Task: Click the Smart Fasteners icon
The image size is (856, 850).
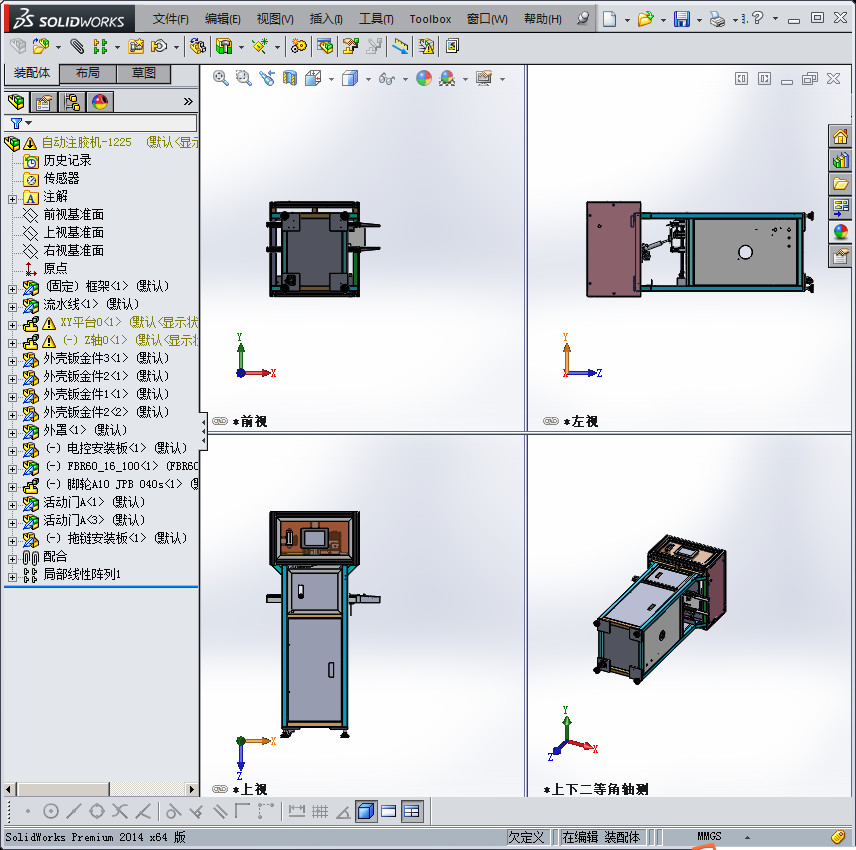Action: point(135,46)
